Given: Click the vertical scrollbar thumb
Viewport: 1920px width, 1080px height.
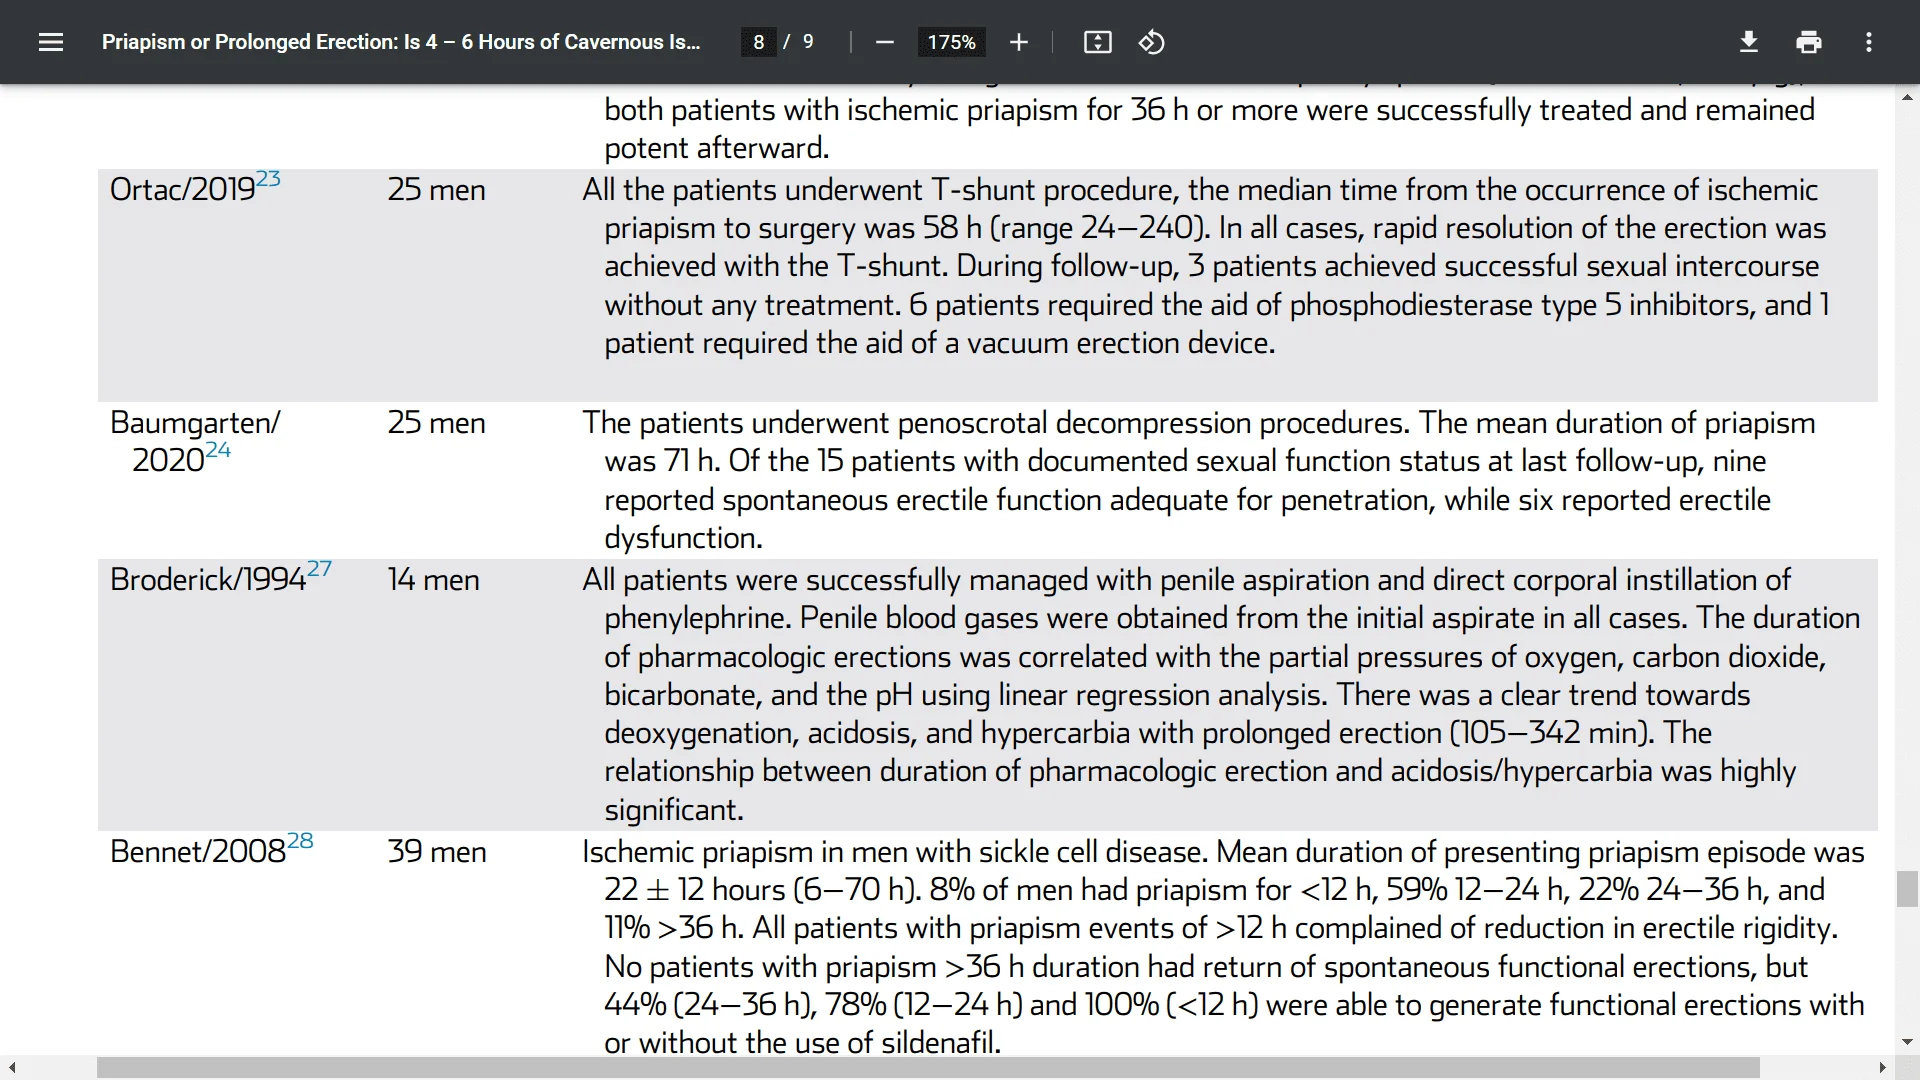Looking at the screenshot, I should pos(1907,889).
